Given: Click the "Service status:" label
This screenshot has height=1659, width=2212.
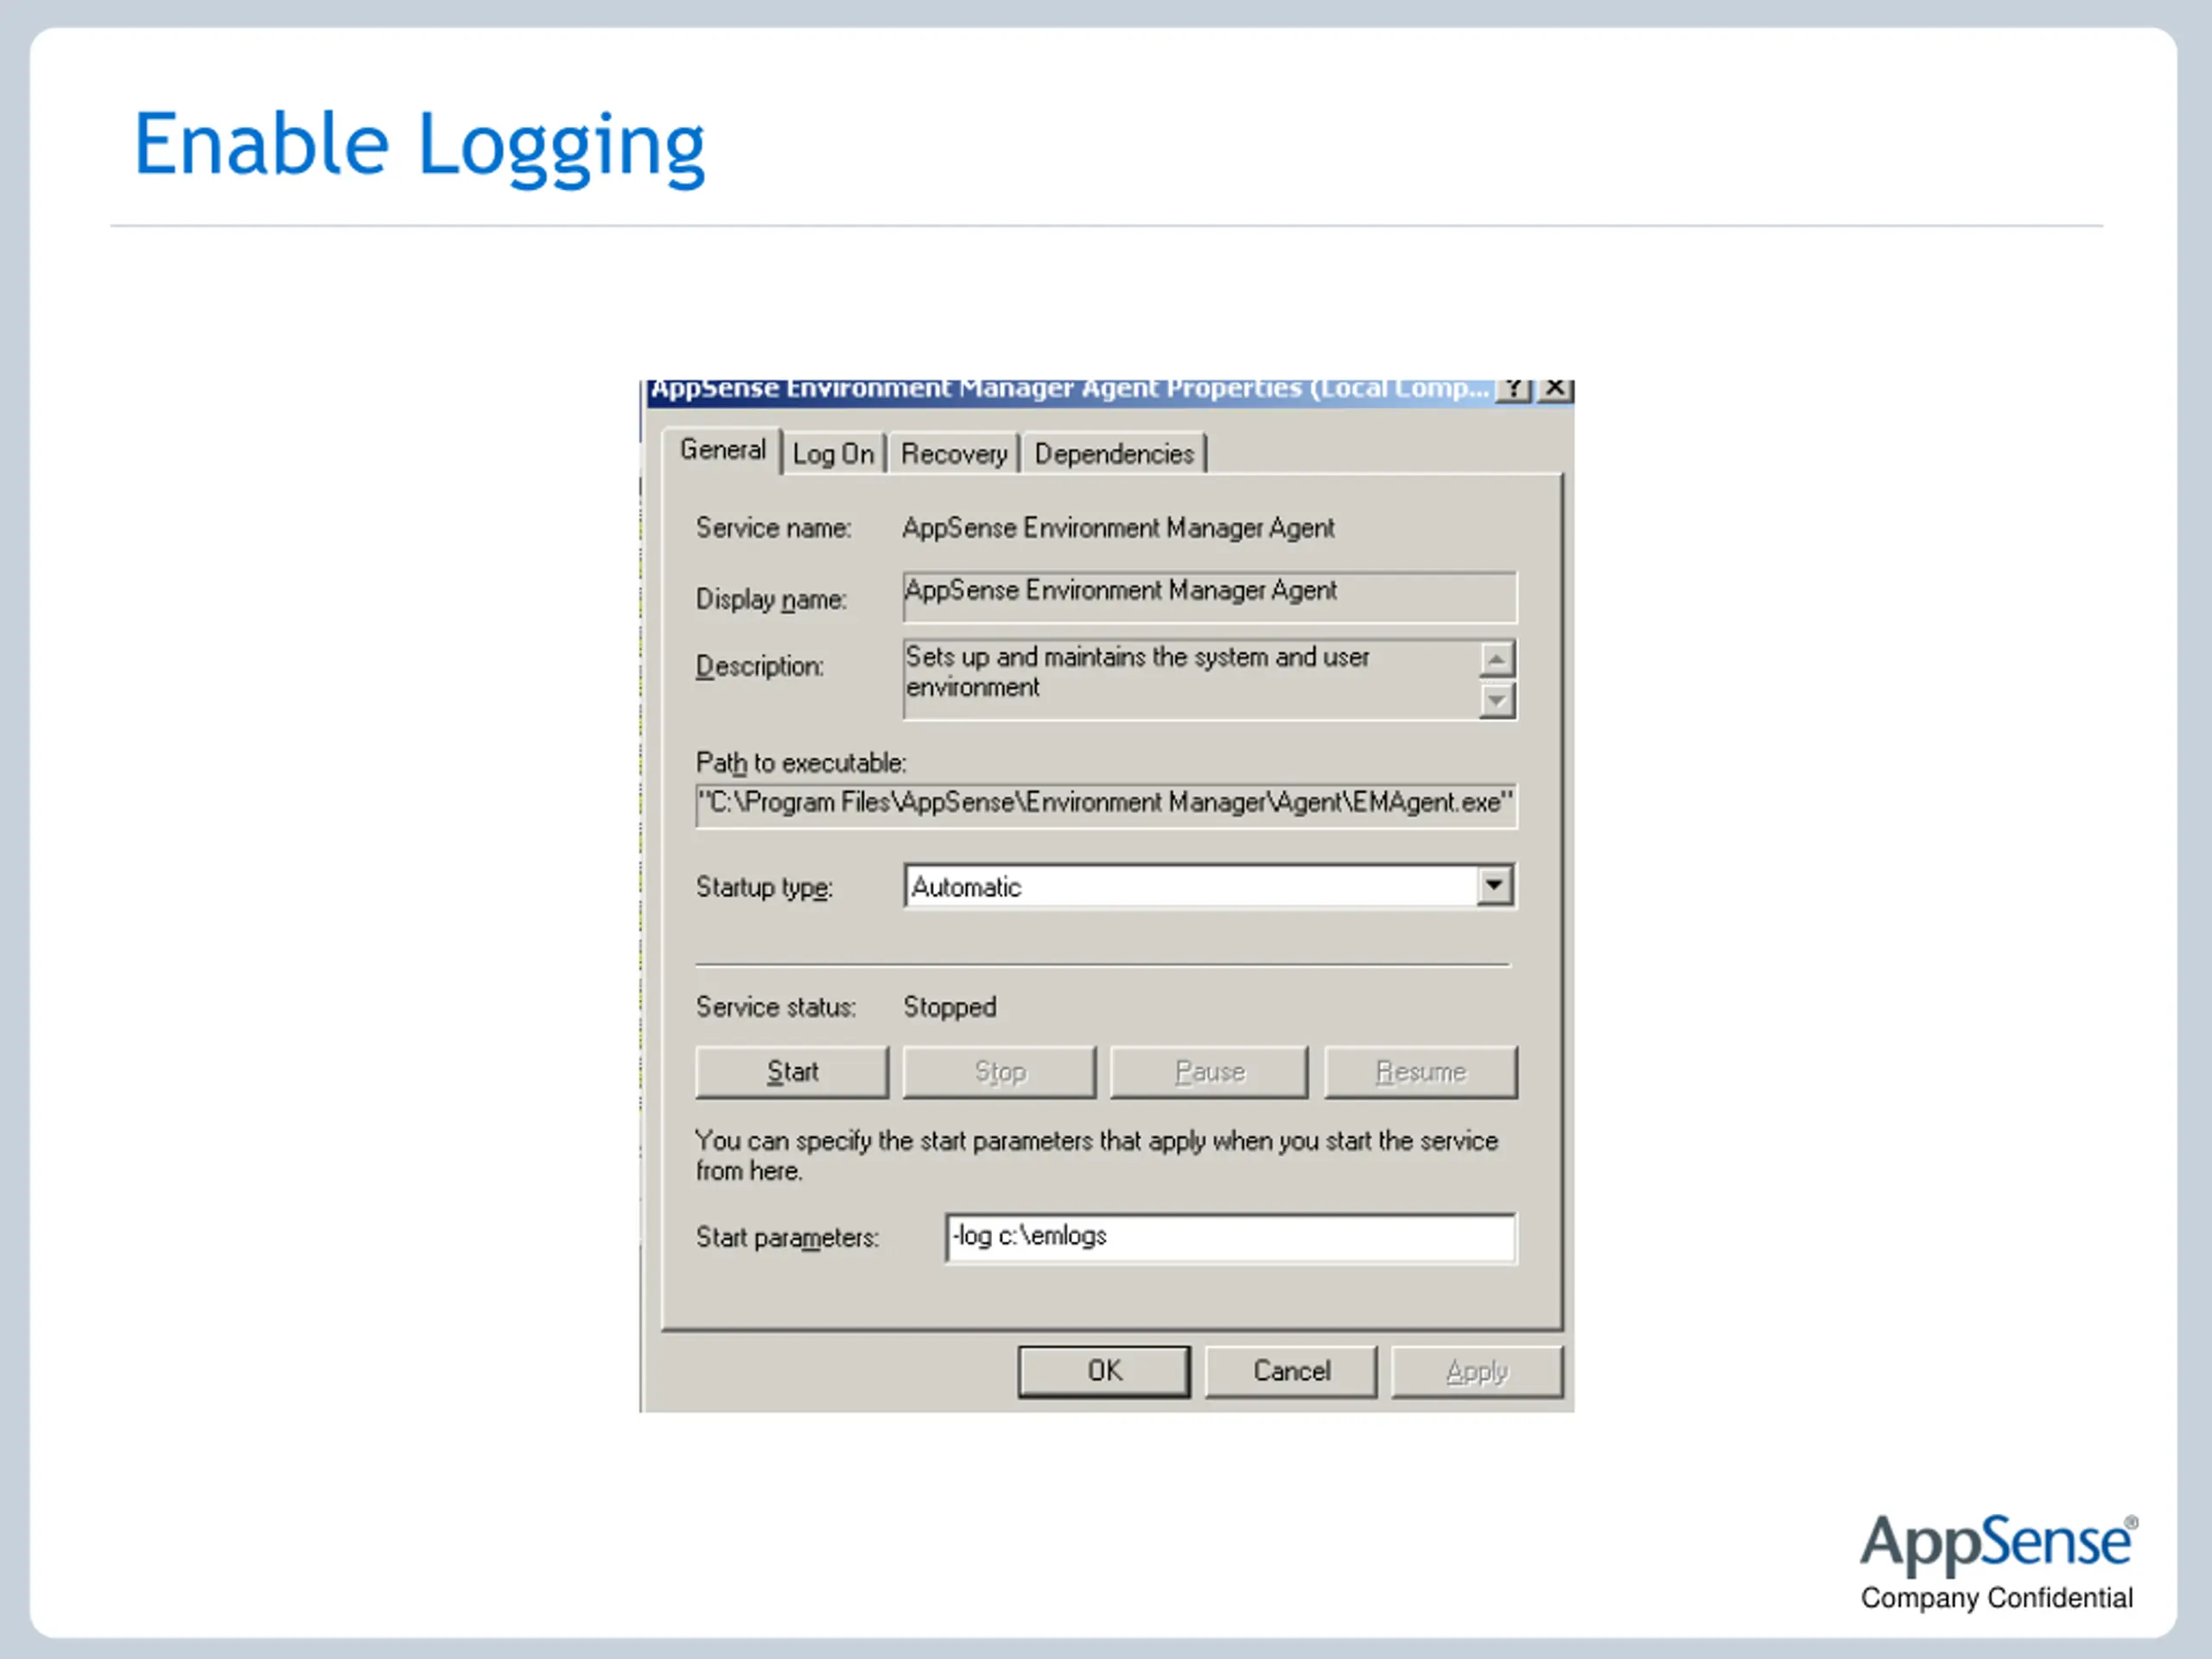Looking at the screenshot, I should click(x=776, y=1007).
